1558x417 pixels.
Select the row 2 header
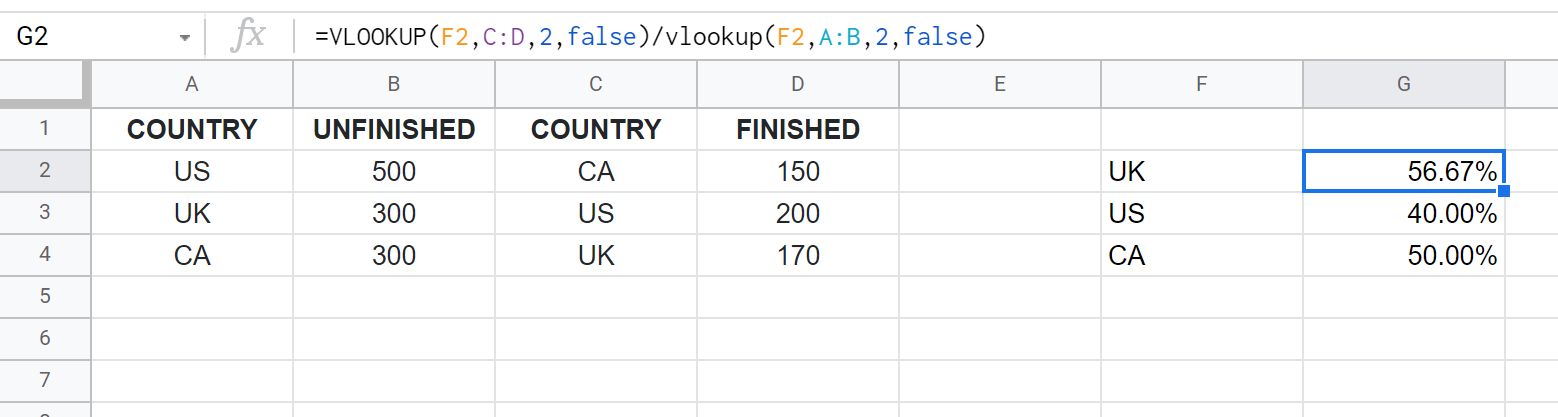45,171
